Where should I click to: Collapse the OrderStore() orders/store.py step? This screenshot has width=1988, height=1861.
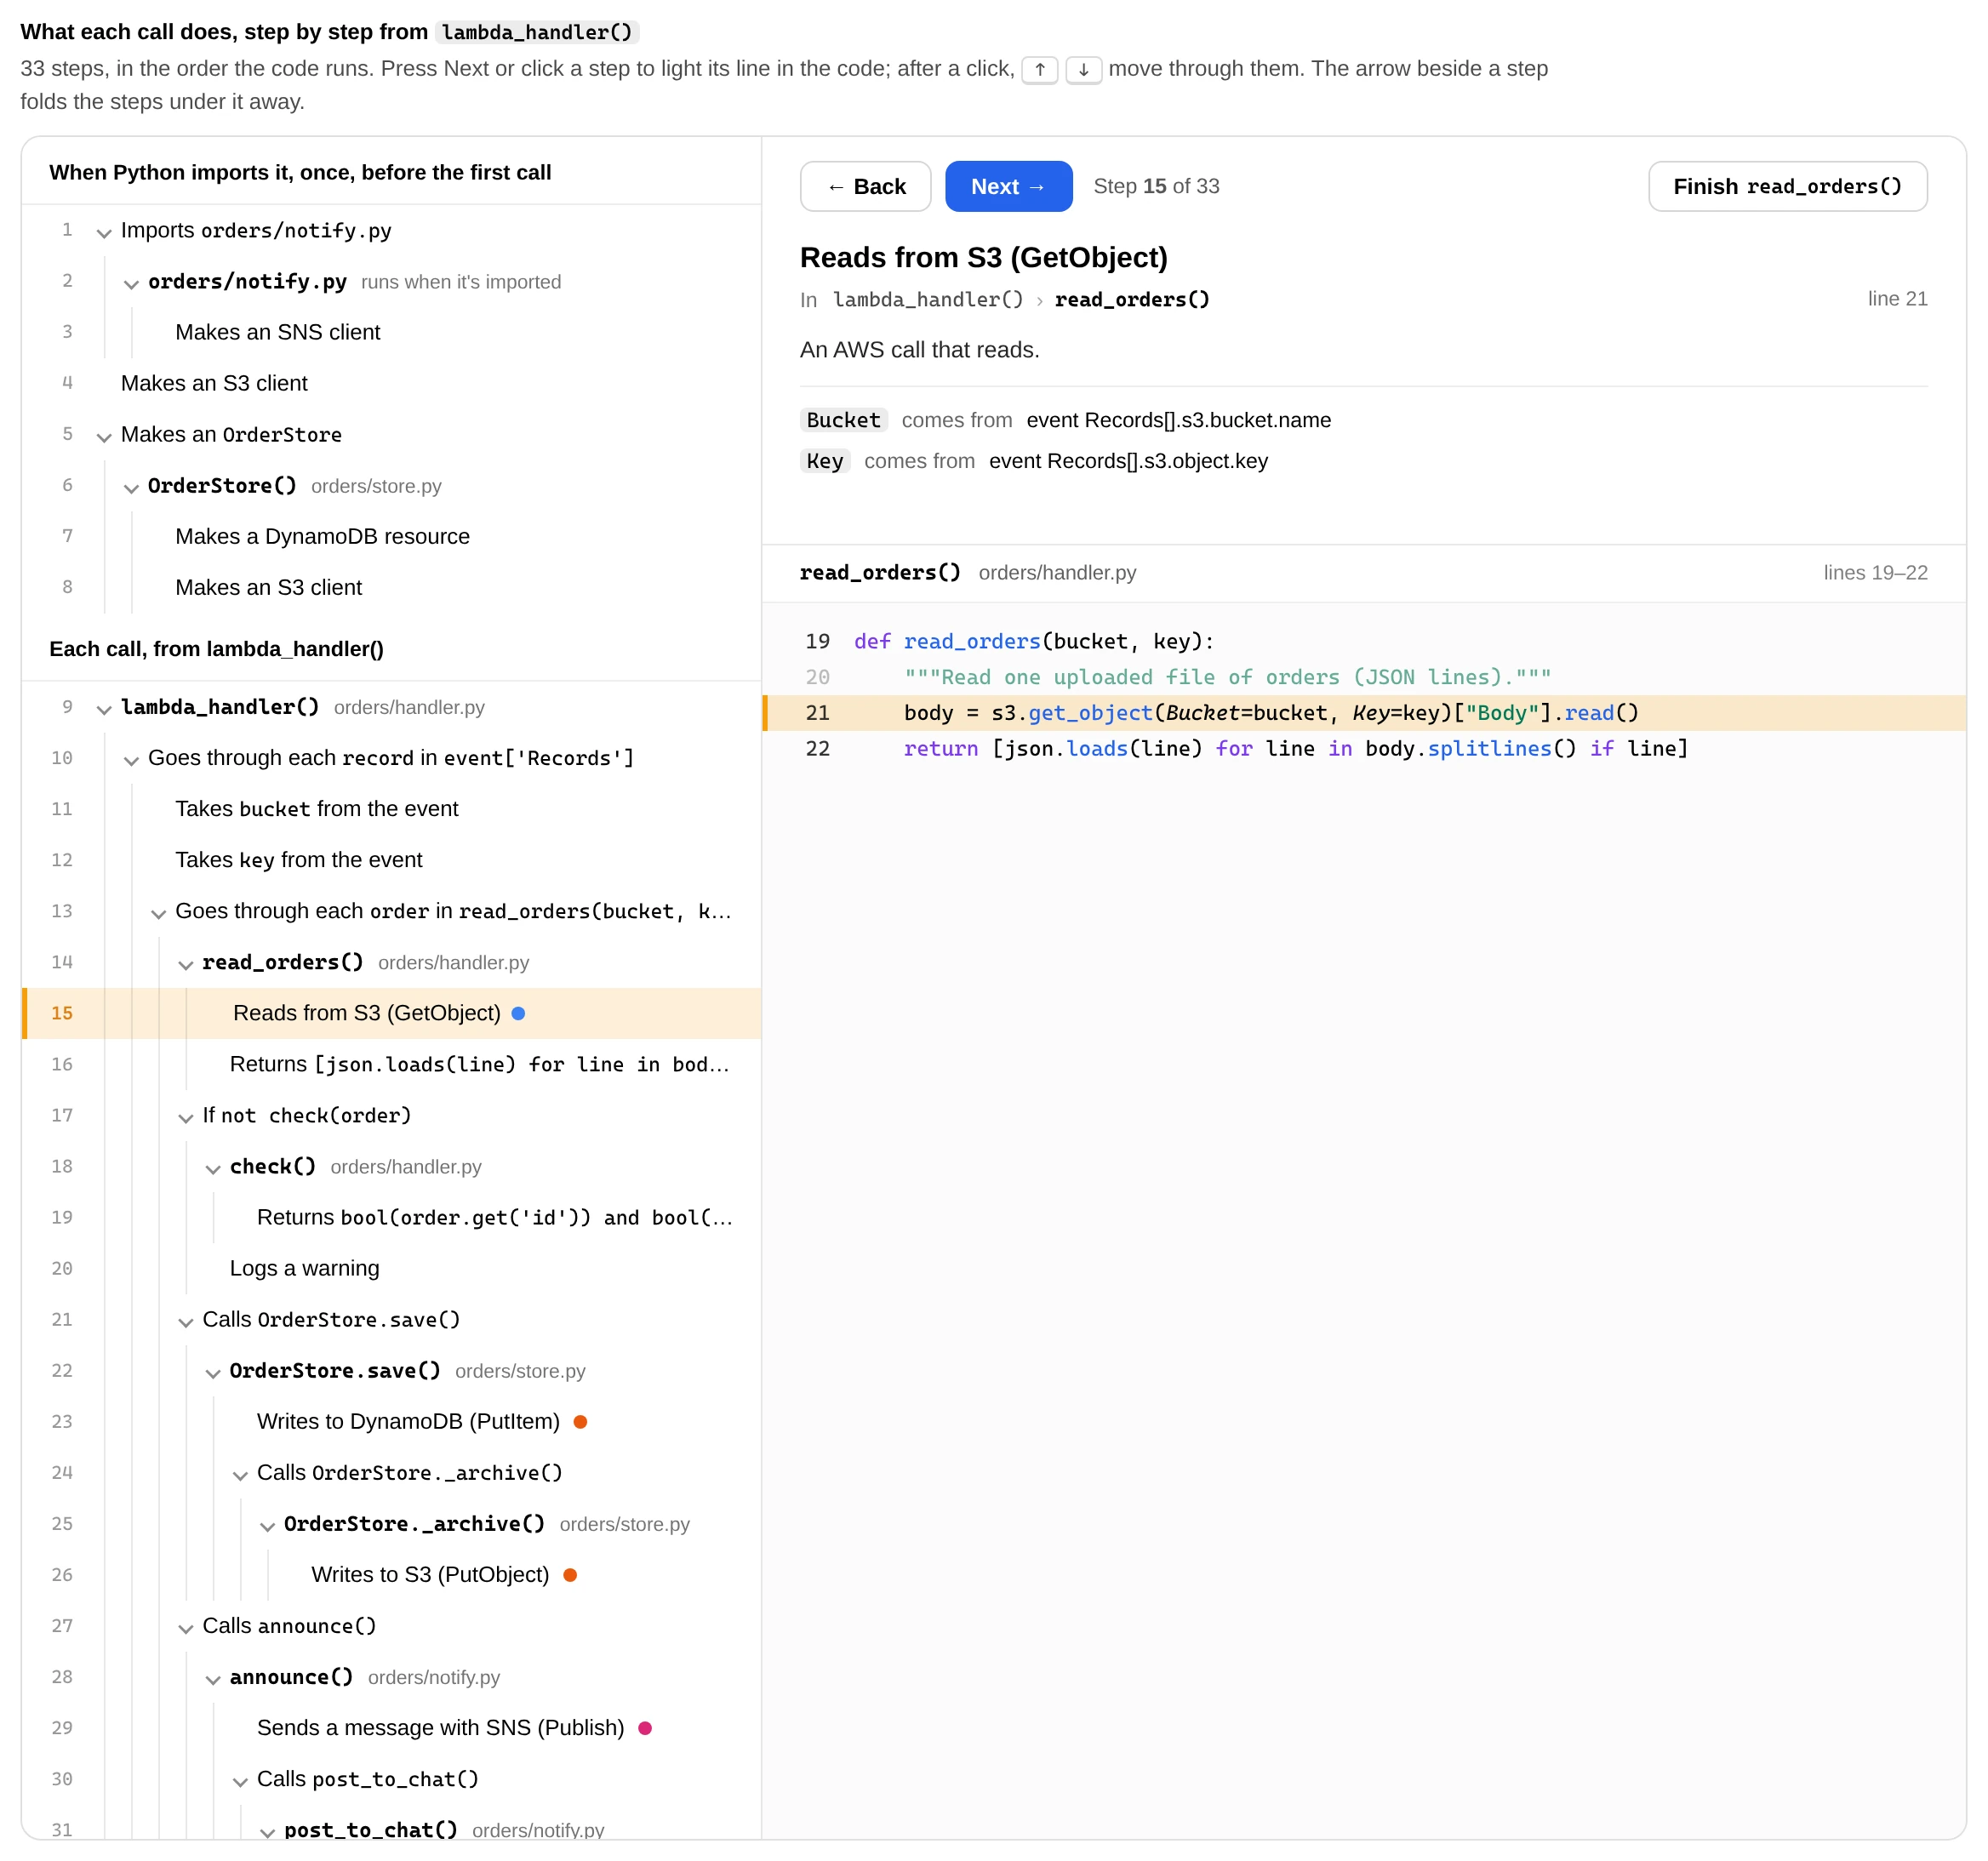point(130,488)
